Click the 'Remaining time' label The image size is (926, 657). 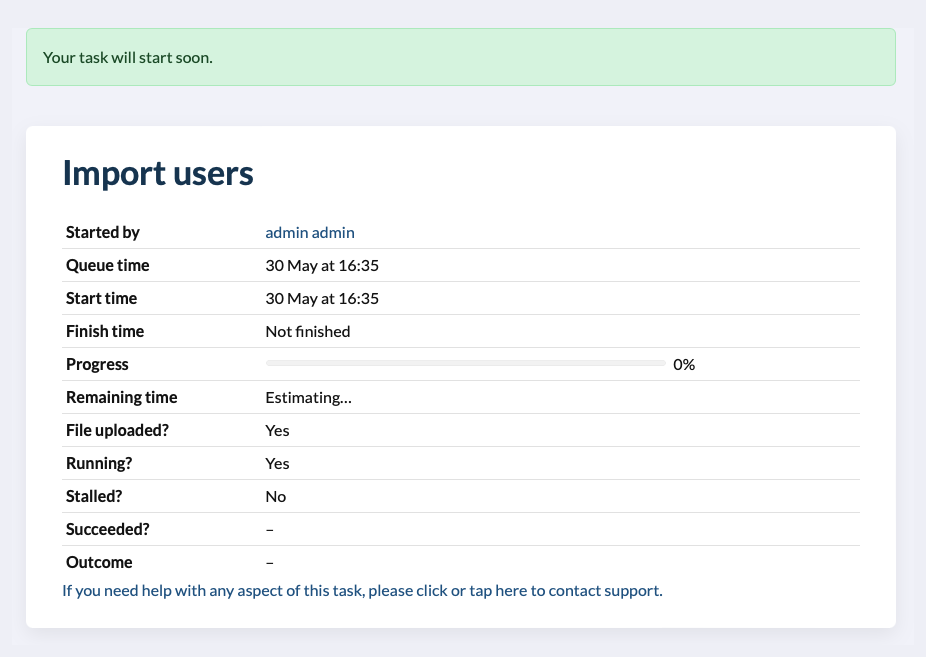122,398
